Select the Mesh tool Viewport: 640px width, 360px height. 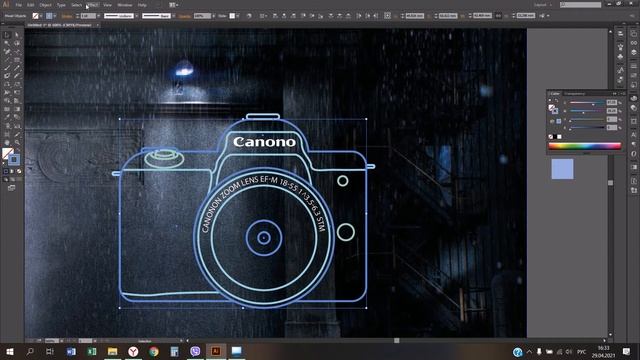7,109
